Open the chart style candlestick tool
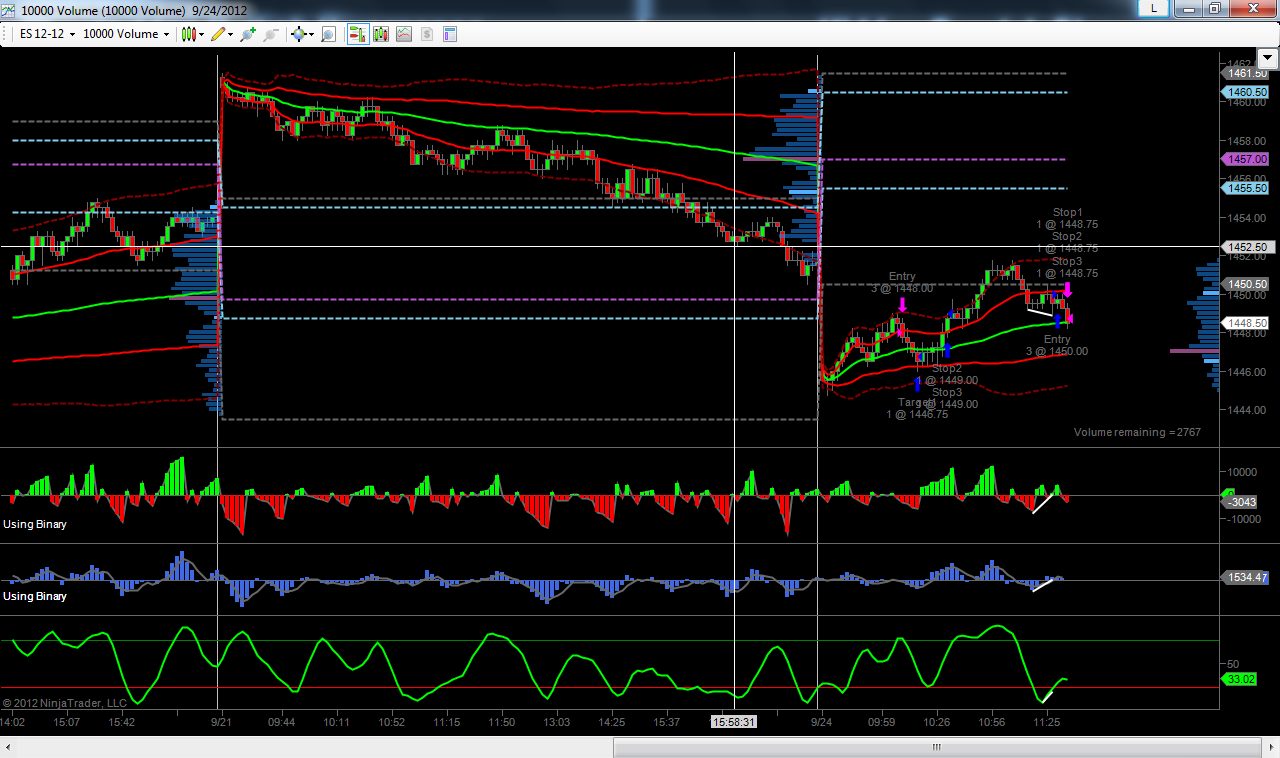This screenshot has width=1280, height=758. (188, 34)
